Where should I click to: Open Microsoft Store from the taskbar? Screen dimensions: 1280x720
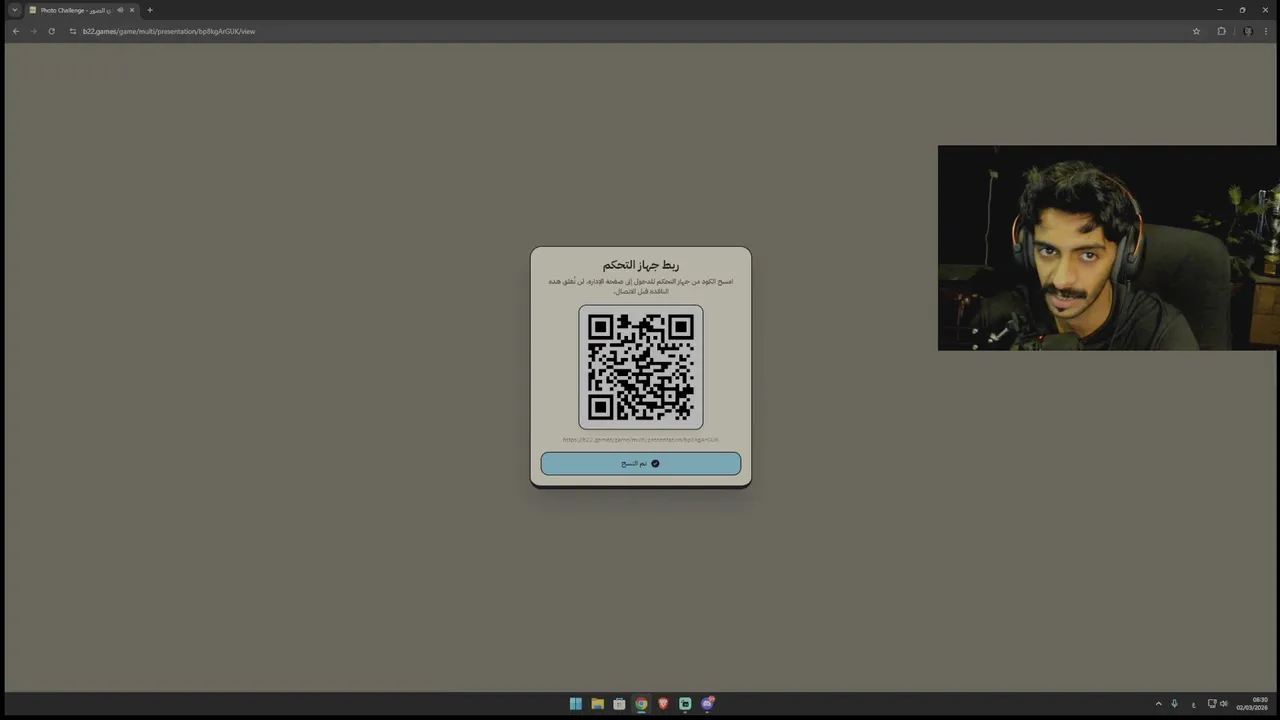(619, 704)
